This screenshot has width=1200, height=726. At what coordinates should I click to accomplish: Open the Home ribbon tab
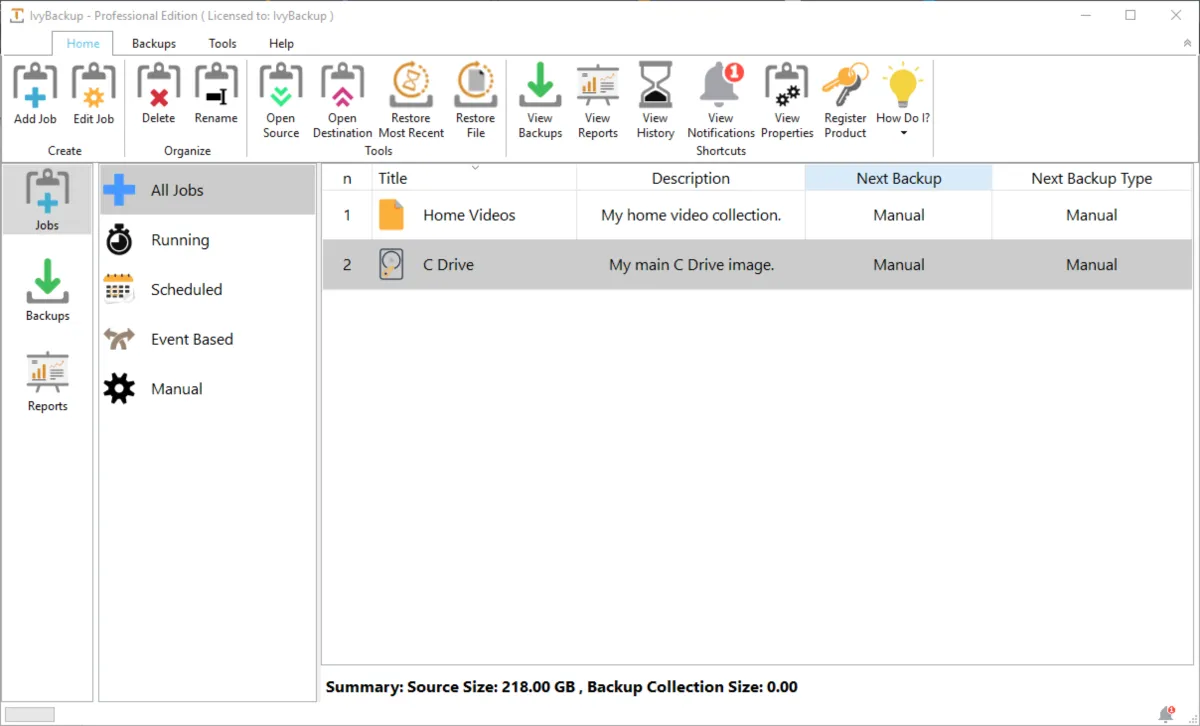point(83,43)
